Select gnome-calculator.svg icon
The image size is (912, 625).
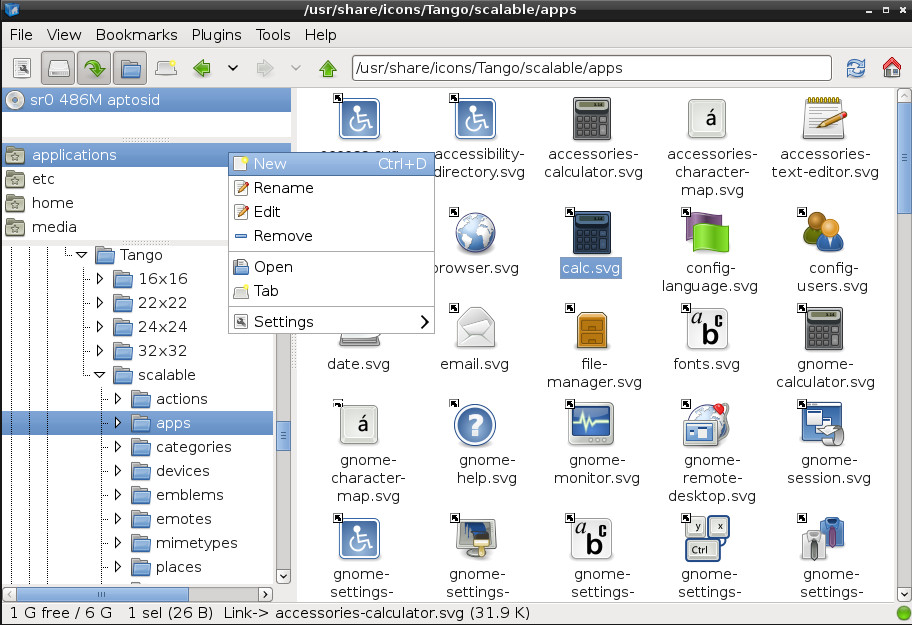tap(824, 328)
